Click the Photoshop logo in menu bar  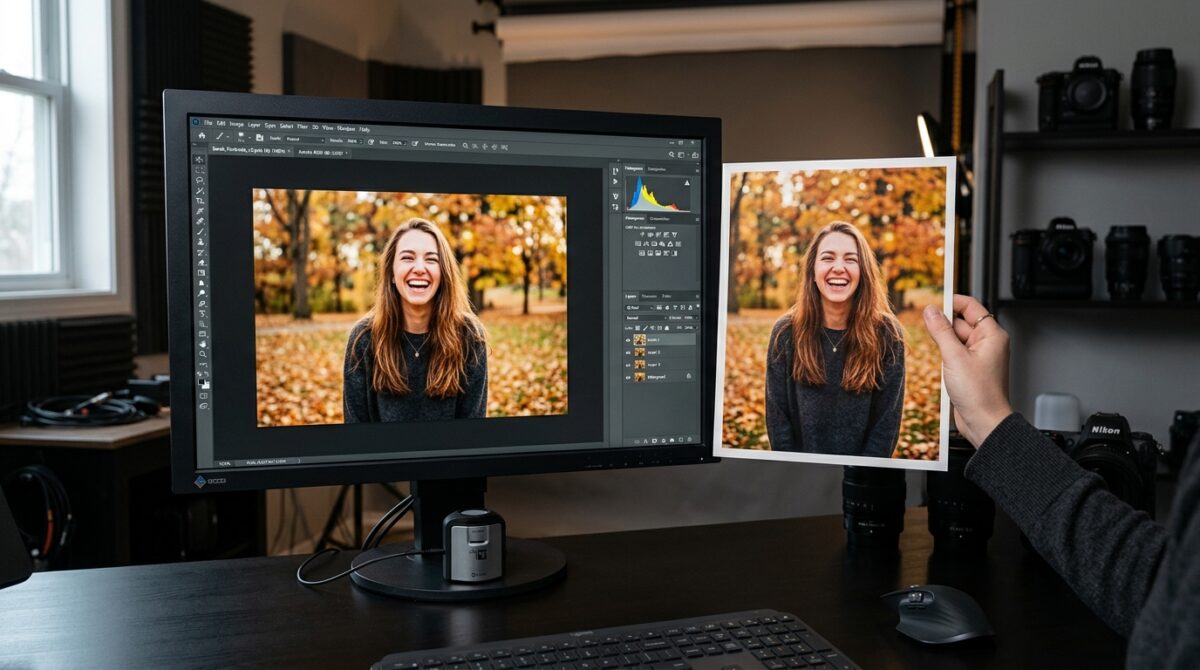[195, 121]
